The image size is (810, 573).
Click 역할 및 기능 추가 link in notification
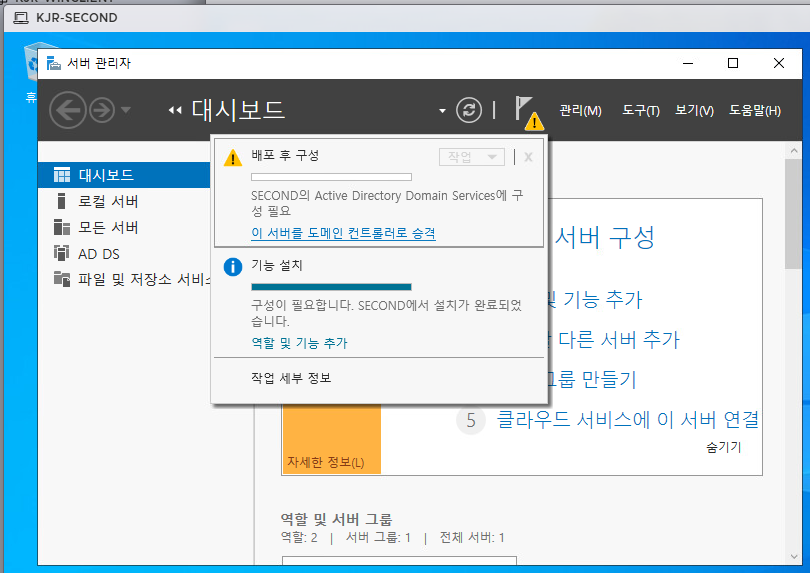click(x=299, y=343)
